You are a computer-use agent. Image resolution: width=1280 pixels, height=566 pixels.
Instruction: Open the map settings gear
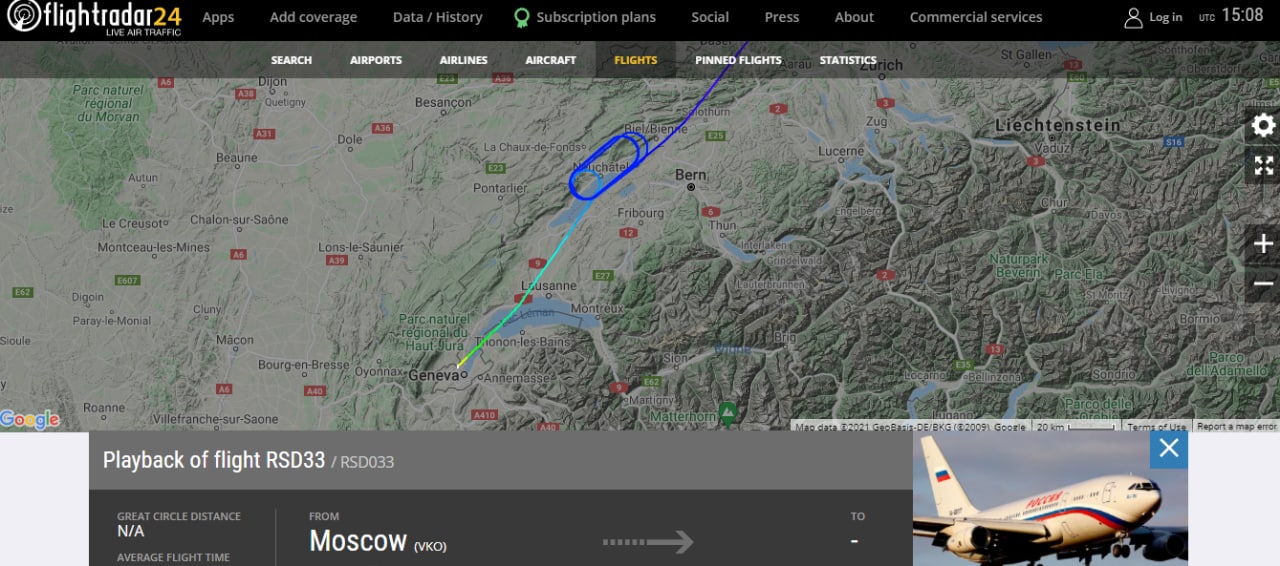click(x=1263, y=126)
